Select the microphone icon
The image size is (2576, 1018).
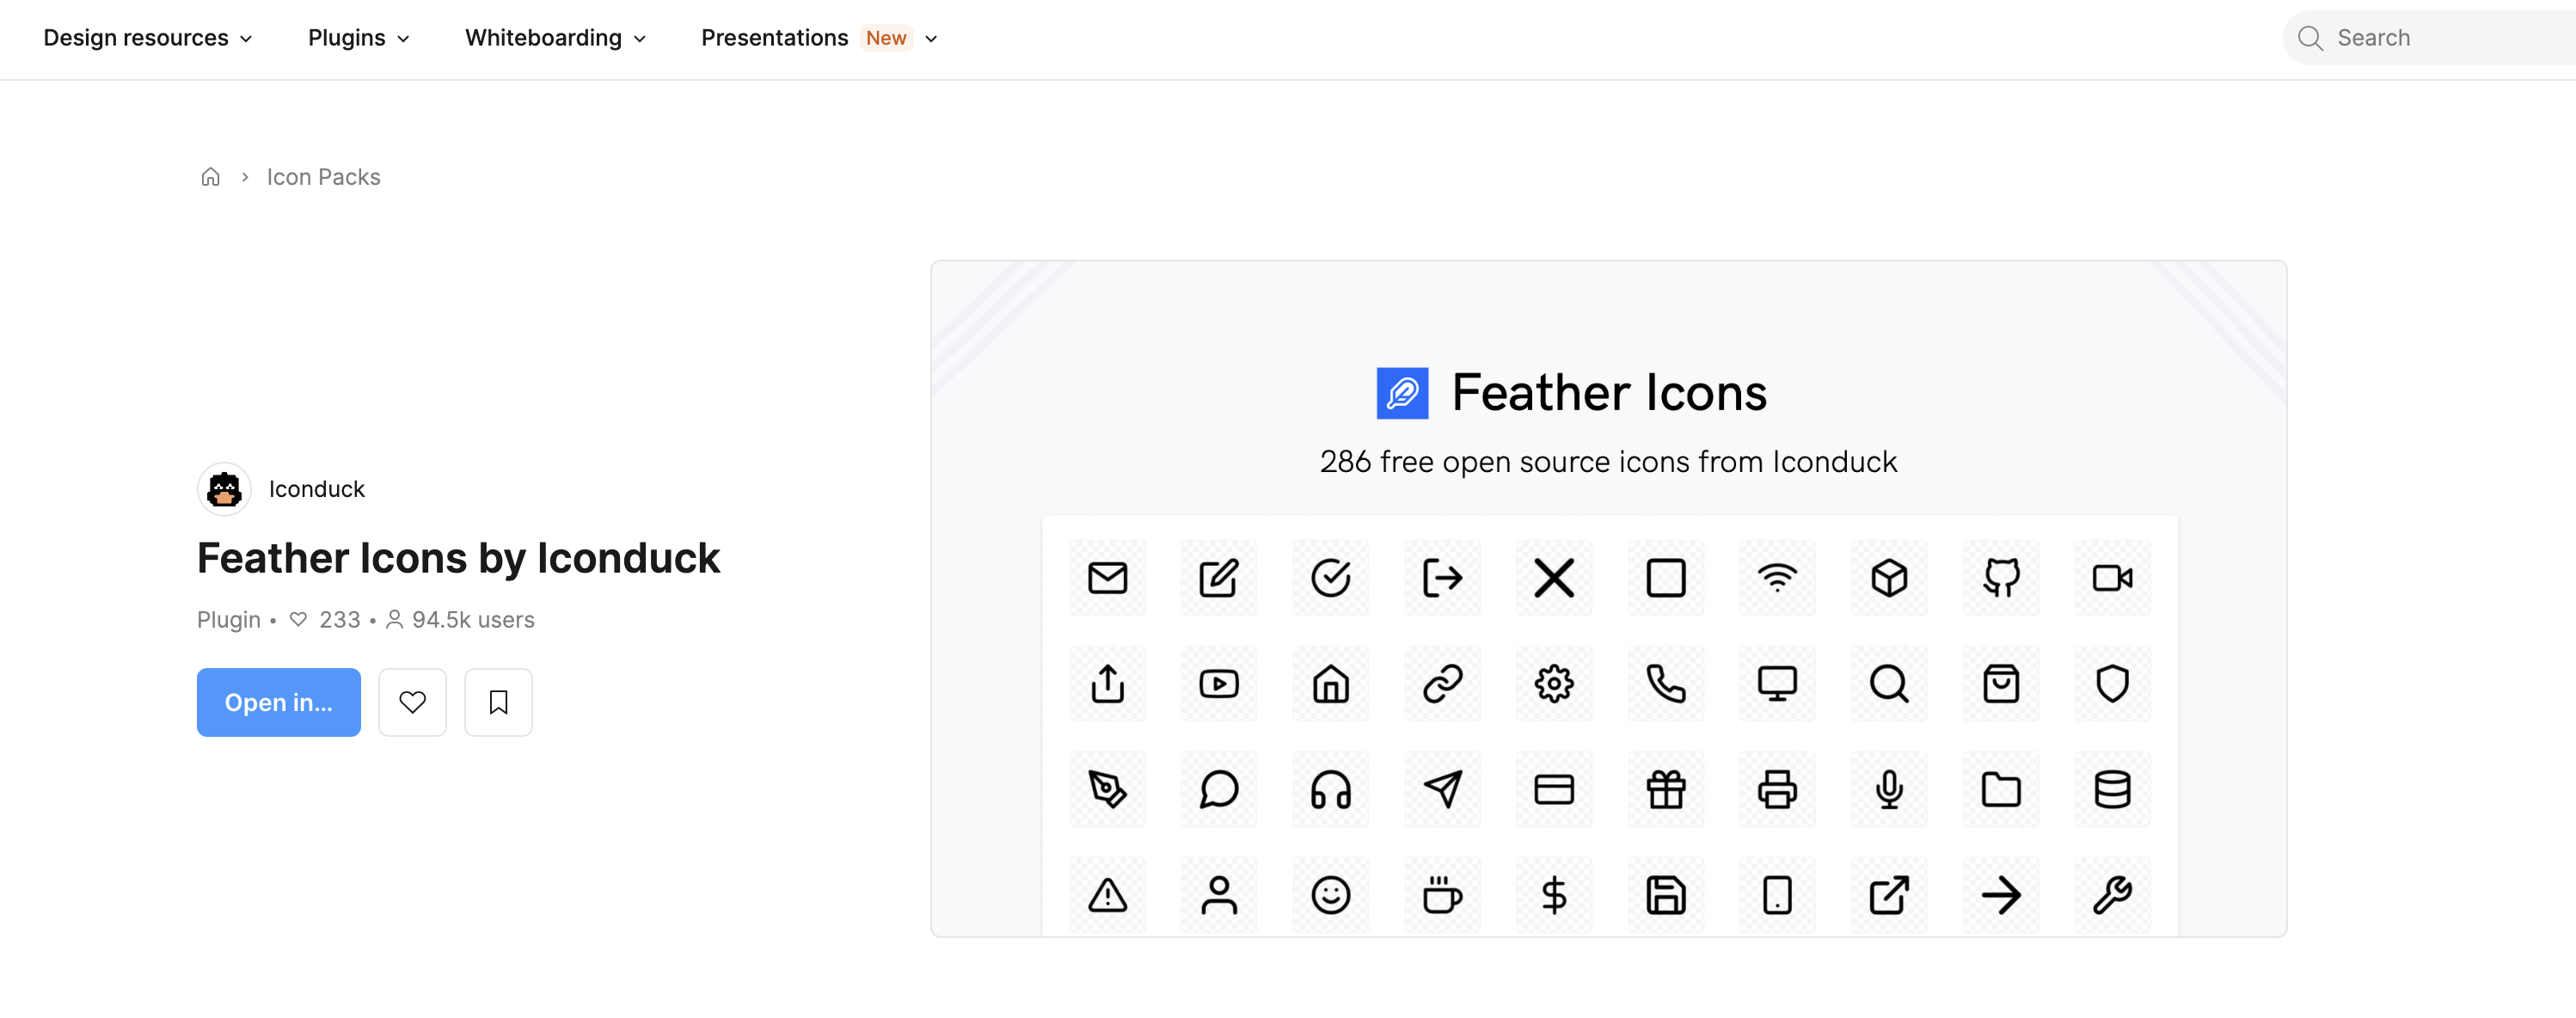[x=1889, y=790]
